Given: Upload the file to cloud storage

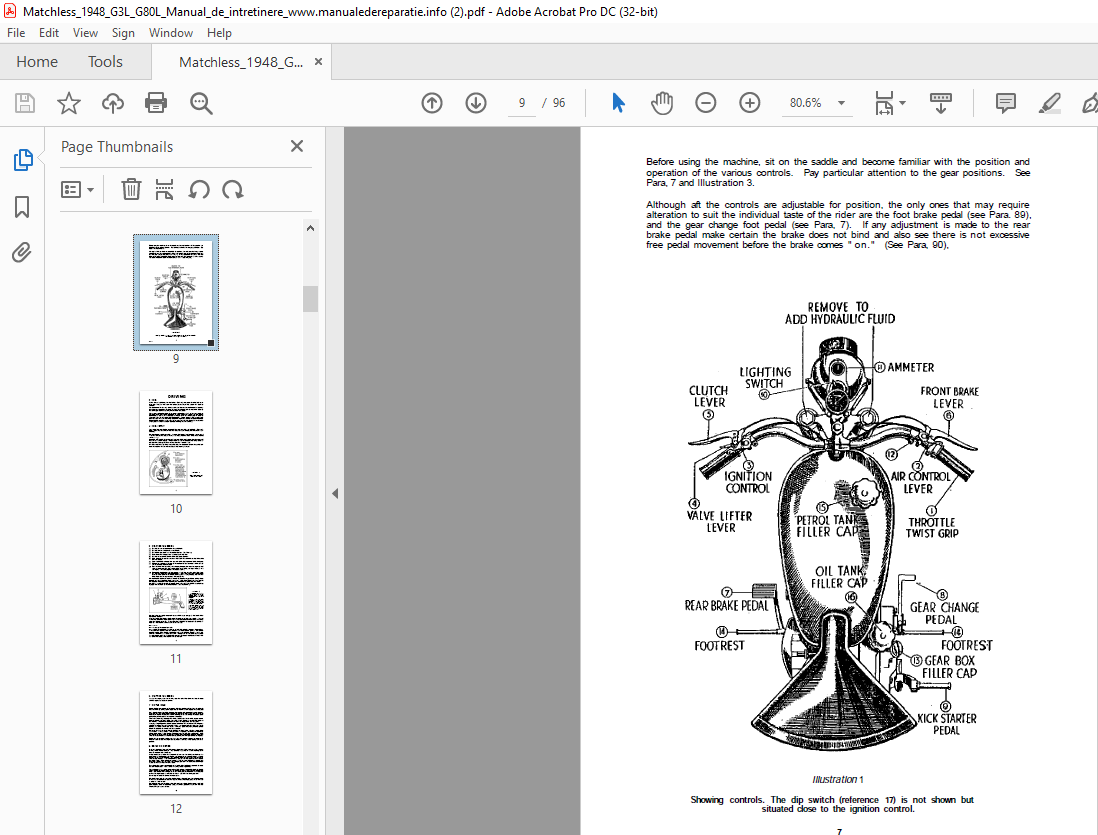Looking at the screenshot, I should click(113, 103).
